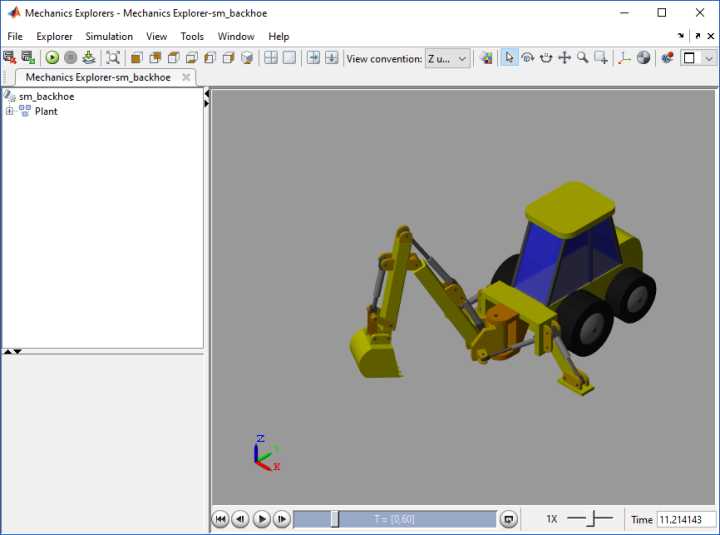Image resolution: width=720 pixels, height=535 pixels.
Task: Open the View convention dropdown
Action: pyautogui.click(x=448, y=59)
